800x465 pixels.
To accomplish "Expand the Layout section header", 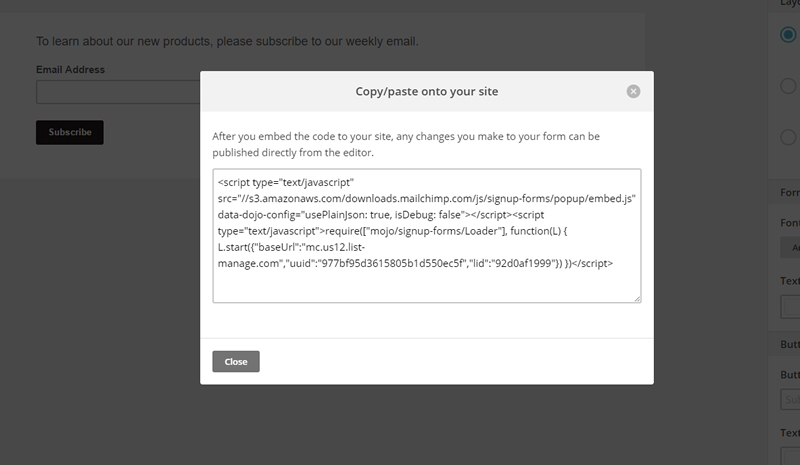I will click(788, 4).
